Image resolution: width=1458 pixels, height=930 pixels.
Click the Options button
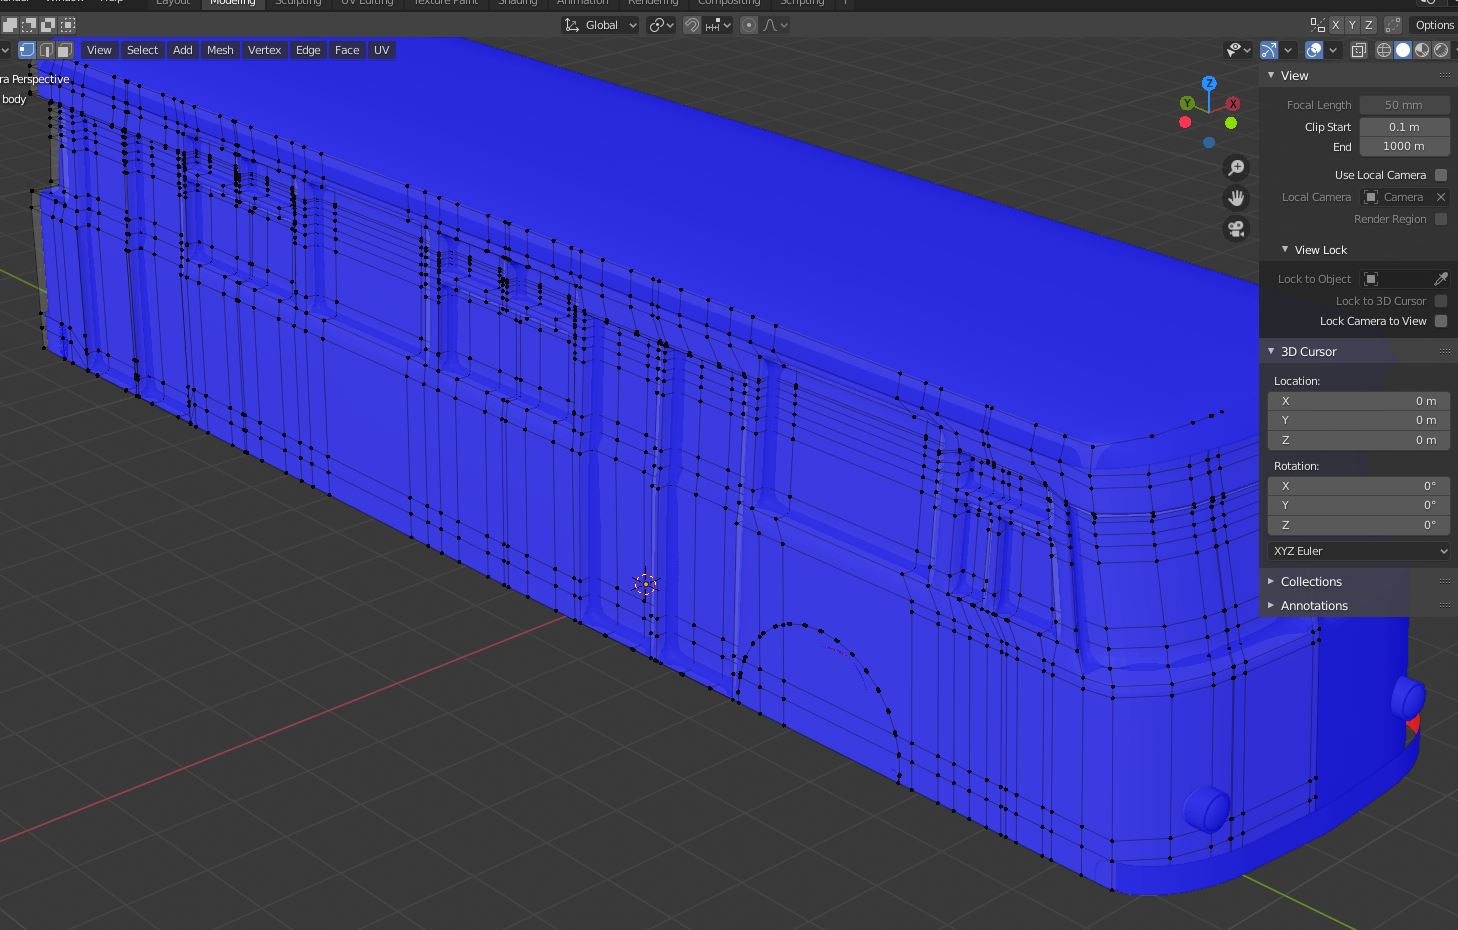1434,25
